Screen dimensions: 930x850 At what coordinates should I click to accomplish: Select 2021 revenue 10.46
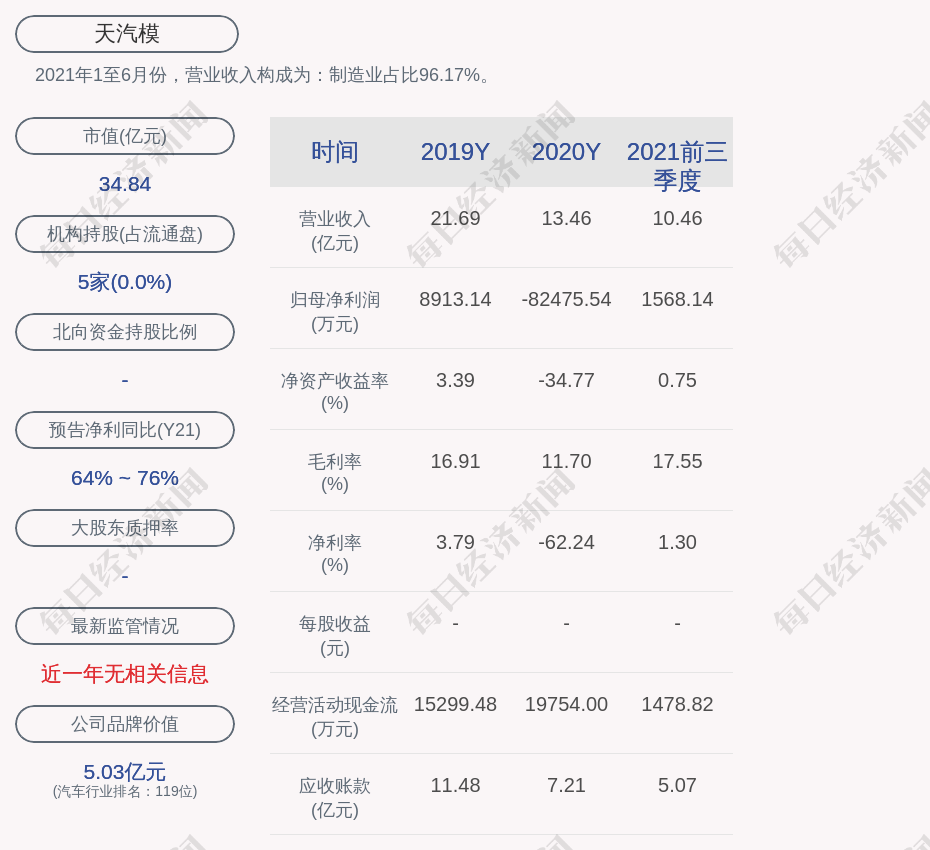tap(677, 218)
